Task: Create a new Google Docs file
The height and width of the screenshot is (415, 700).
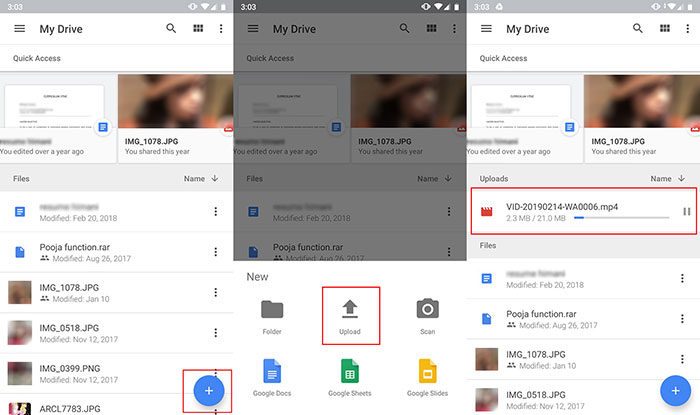Action: tap(272, 378)
